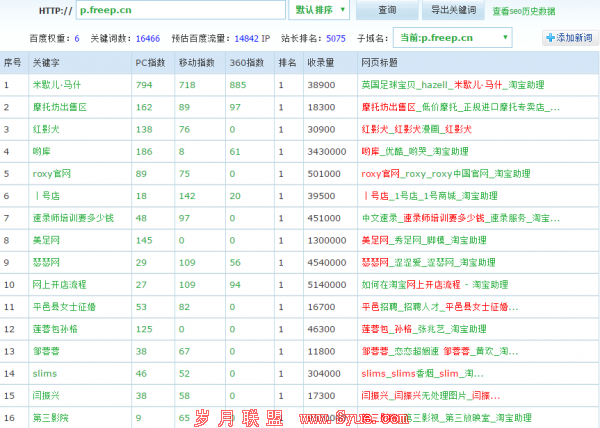
Task: Click keyword count 16466
Action: coord(148,39)
